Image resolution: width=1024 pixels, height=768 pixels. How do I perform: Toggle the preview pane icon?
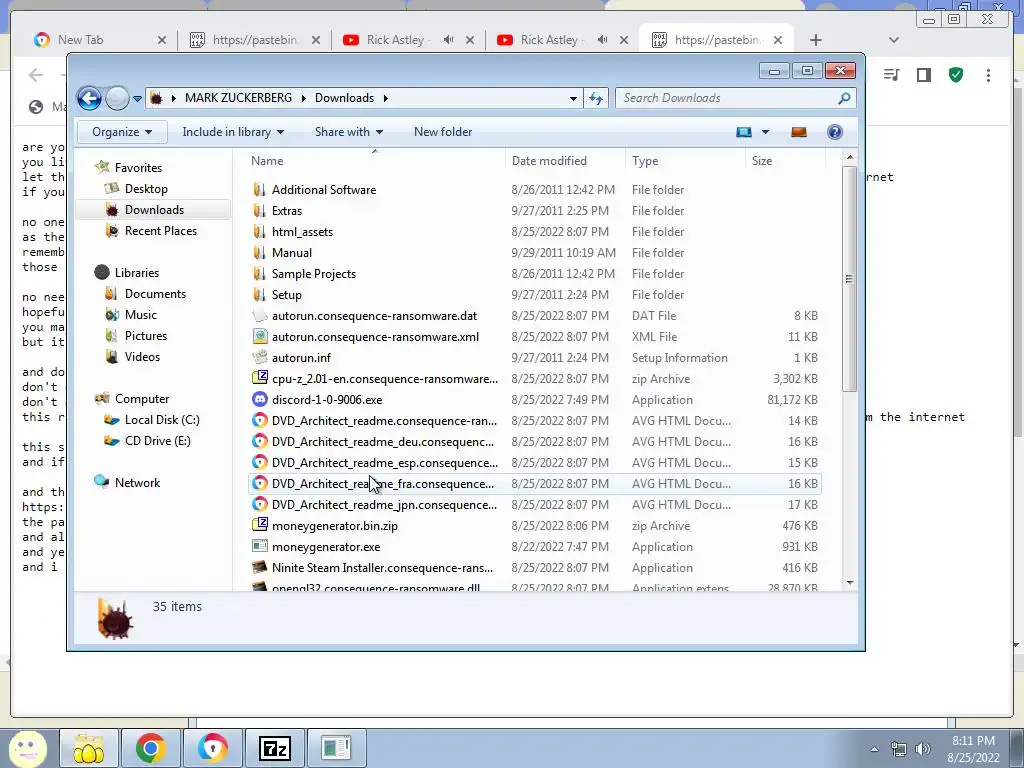coord(799,132)
